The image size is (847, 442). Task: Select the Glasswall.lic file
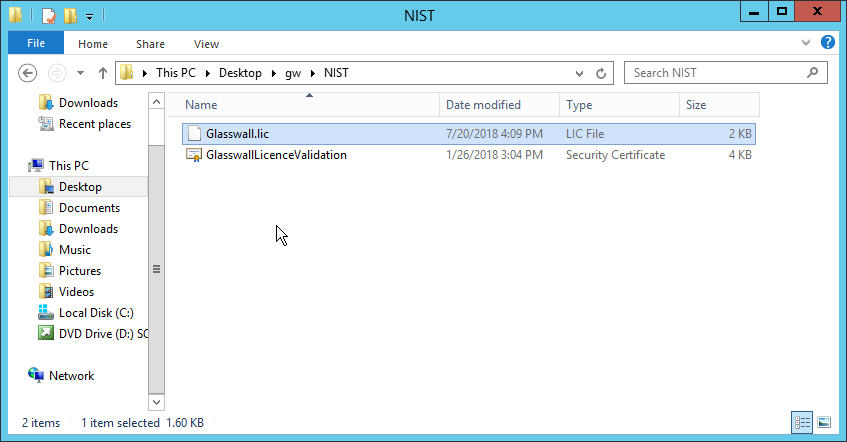pos(237,133)
